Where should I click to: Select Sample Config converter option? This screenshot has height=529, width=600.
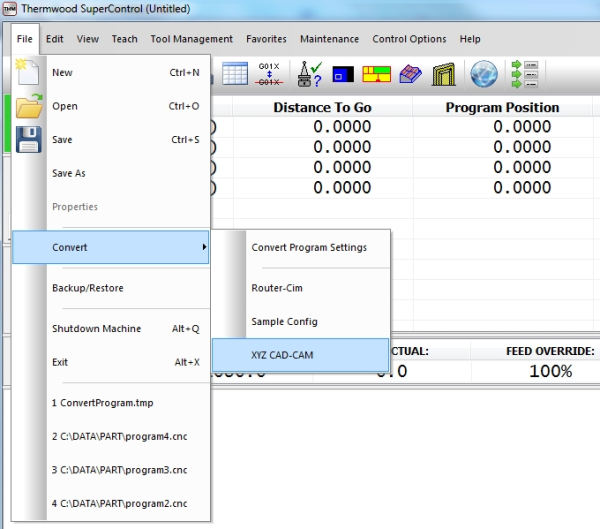click(301, 322)
